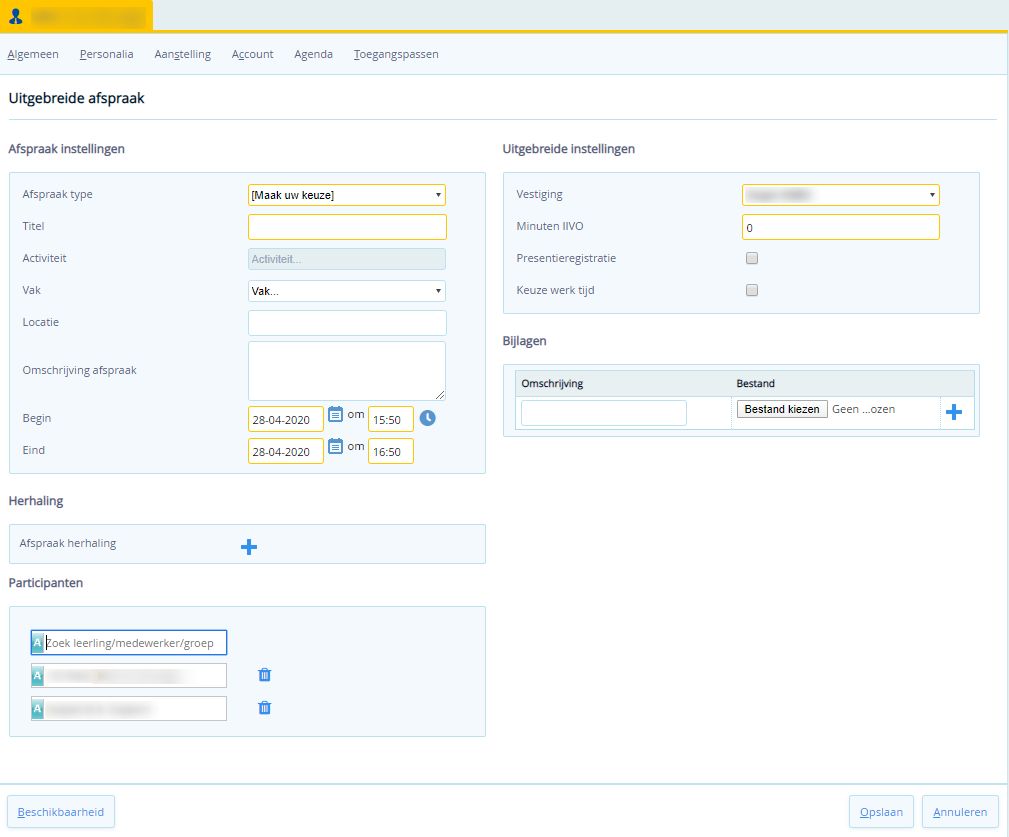This screenshot has width=1009, height=837.
Task: Click the 'Geen ...ozen' file status text
Action: [864, 409]
